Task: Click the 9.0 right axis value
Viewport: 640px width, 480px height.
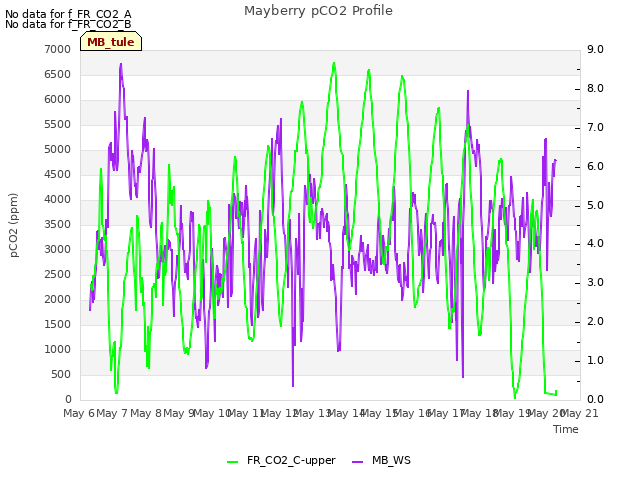Action: point(595,49)
